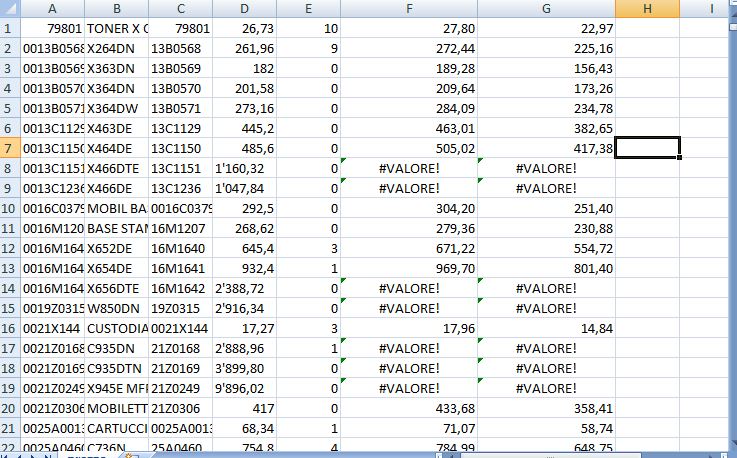Click cell with value 445,2

click(x=244, y=128)
